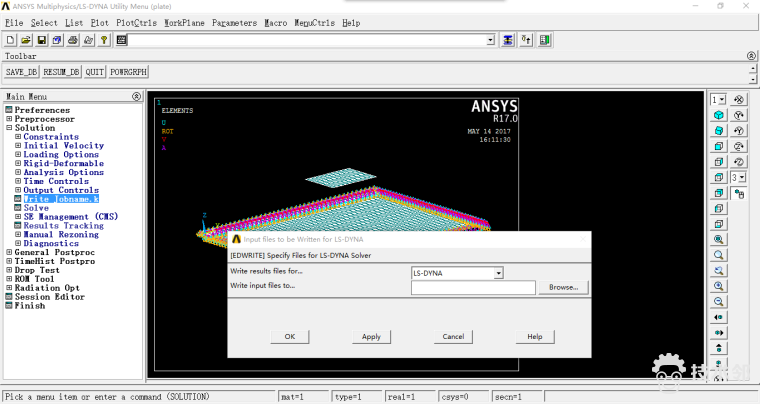Click the Fit View magnifier icon
The image size is (760, 404).
pyautogui.click(x=719, y=240)
